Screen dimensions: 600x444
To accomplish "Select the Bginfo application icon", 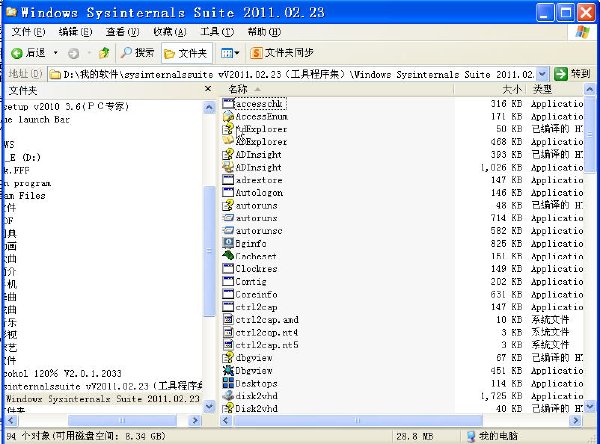I will click(x=228, y=243).
